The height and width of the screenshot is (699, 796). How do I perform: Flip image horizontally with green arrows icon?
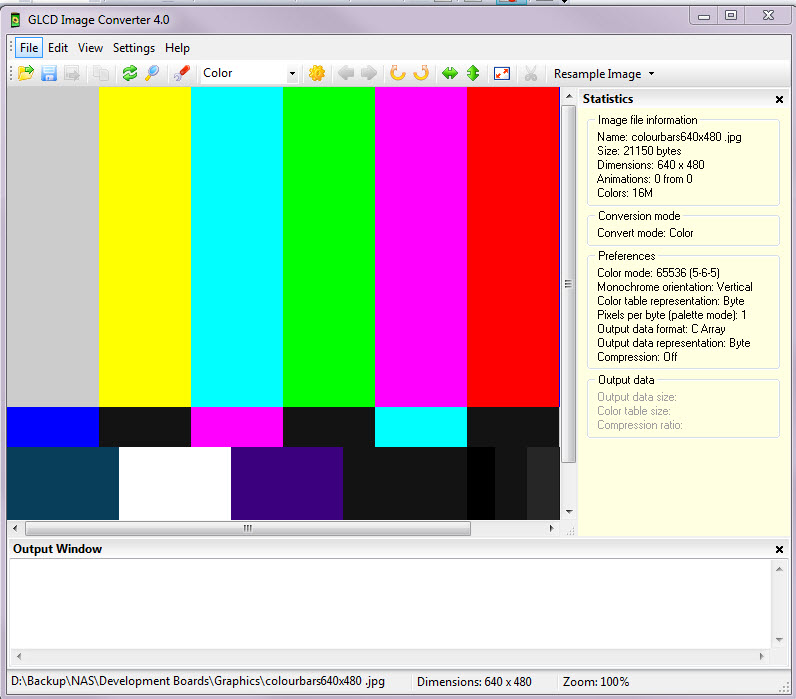[x=450, y=73]
